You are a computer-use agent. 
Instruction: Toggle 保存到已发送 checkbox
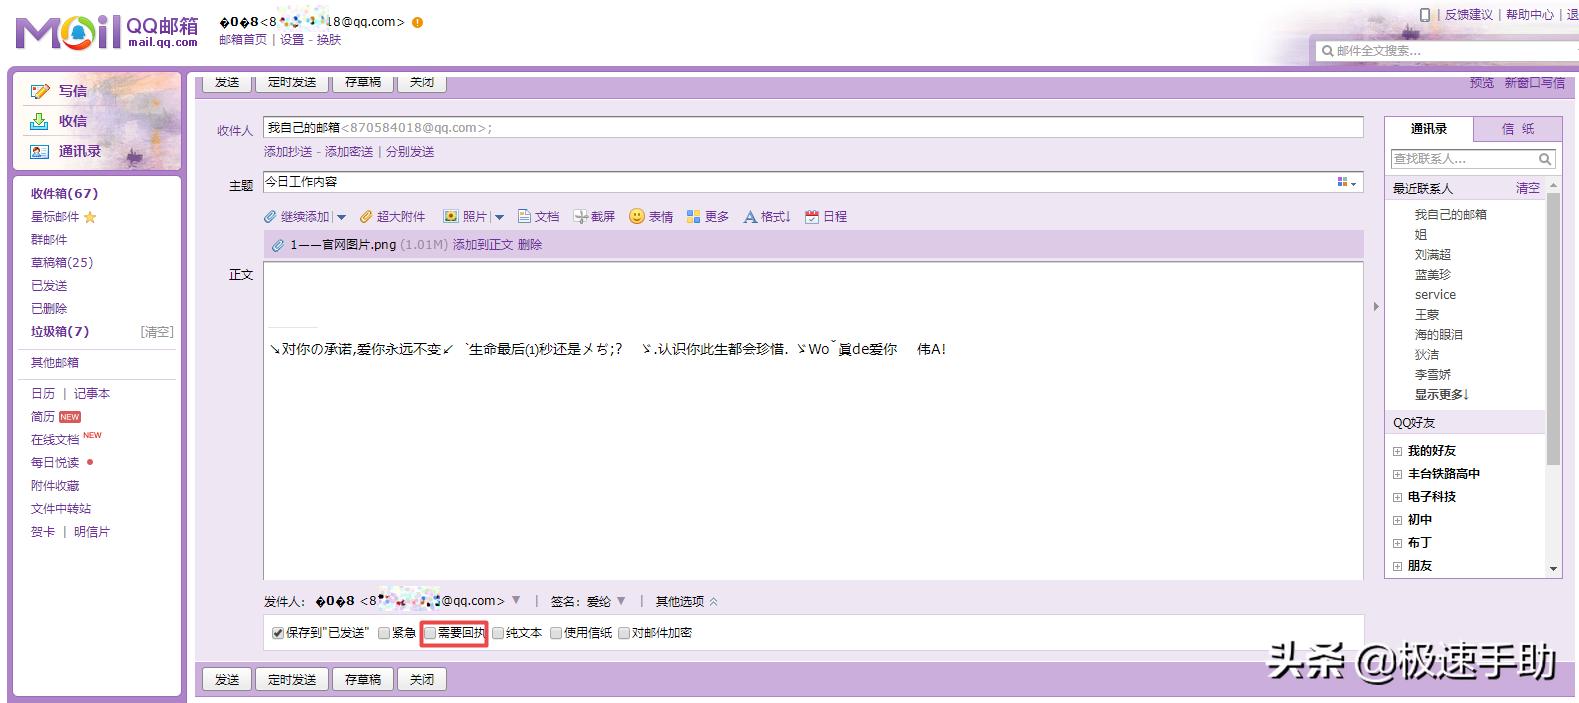click(x=278, y=633)
